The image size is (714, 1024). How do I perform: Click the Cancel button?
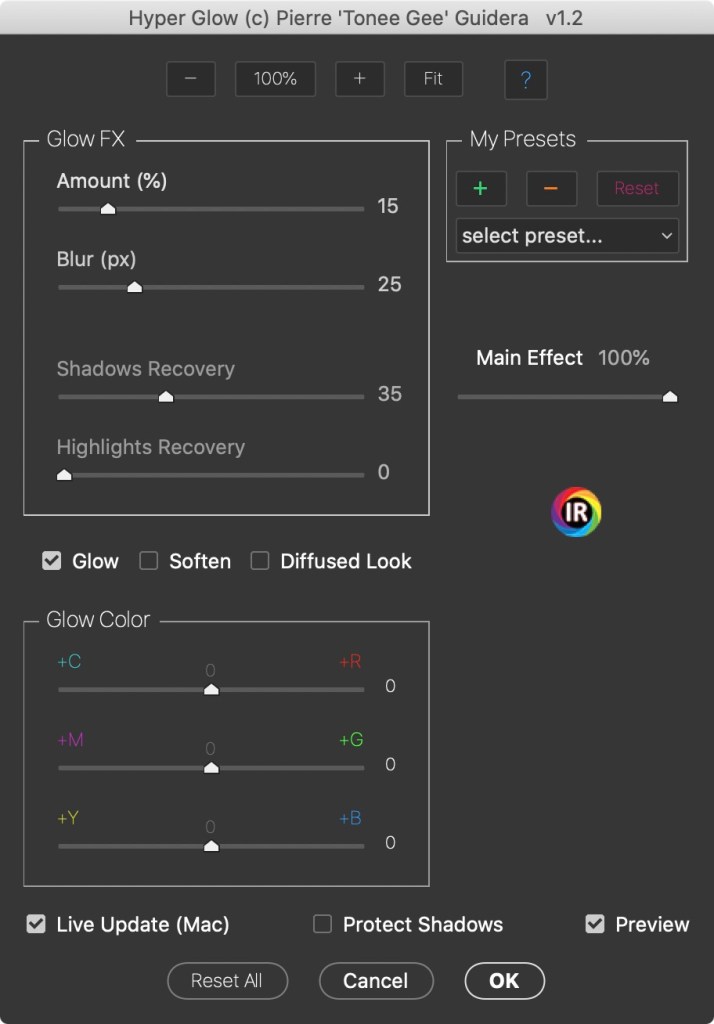pyautogui.click(x=376, y=981)
